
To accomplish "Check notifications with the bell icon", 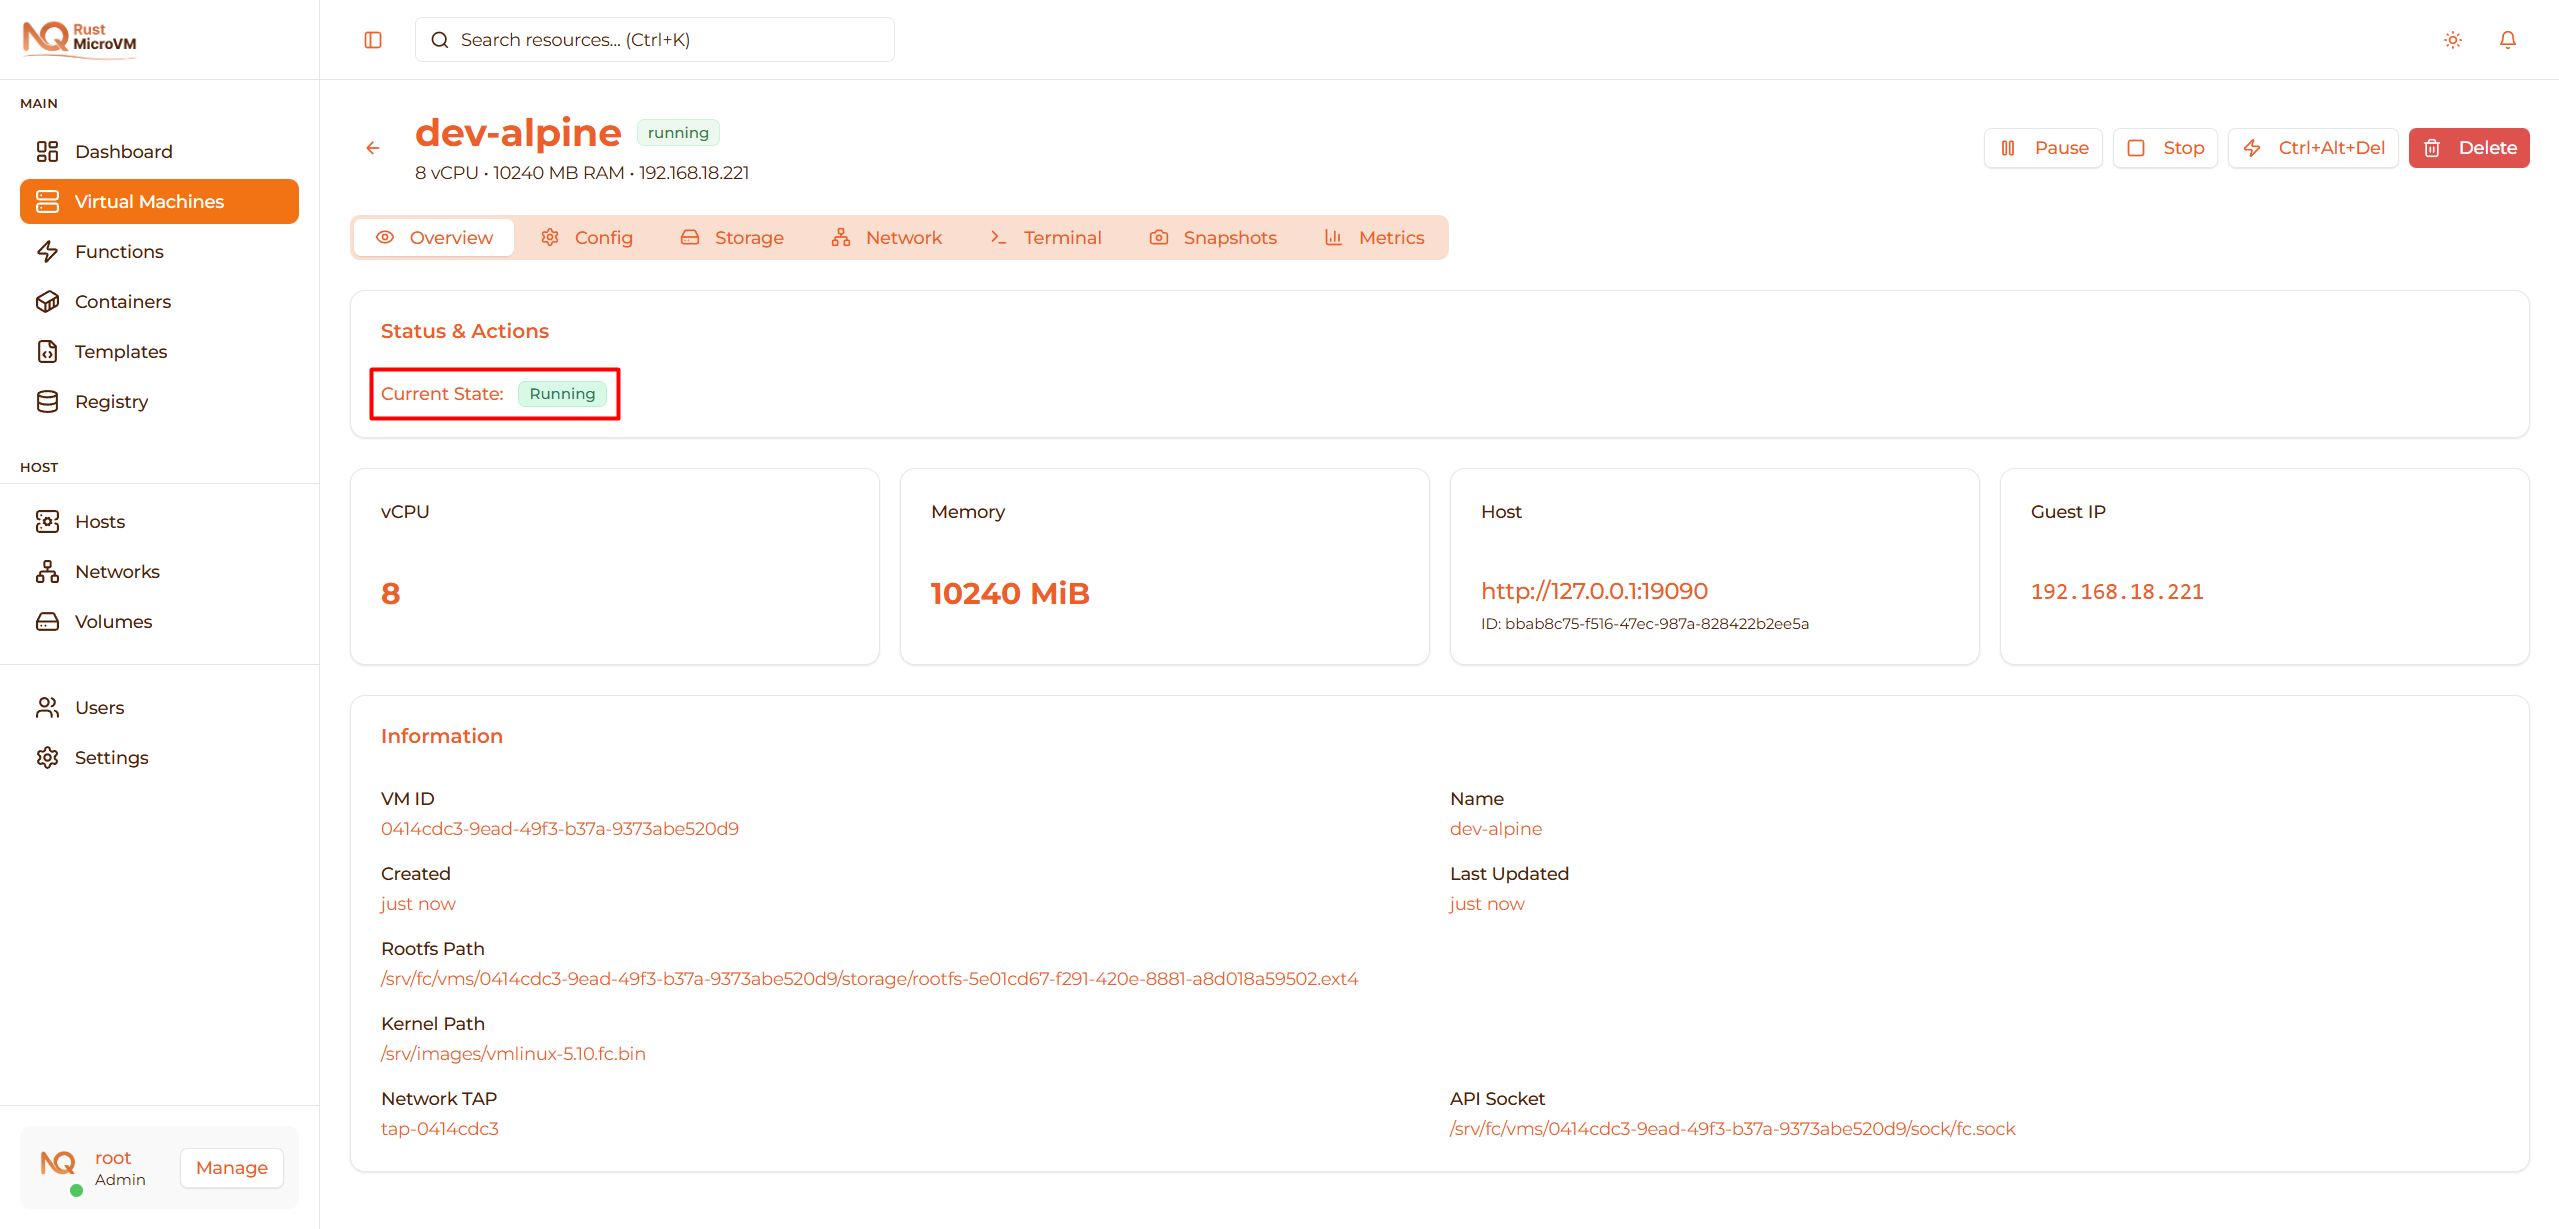I will pyautogui.click(x=2508, y=39).
